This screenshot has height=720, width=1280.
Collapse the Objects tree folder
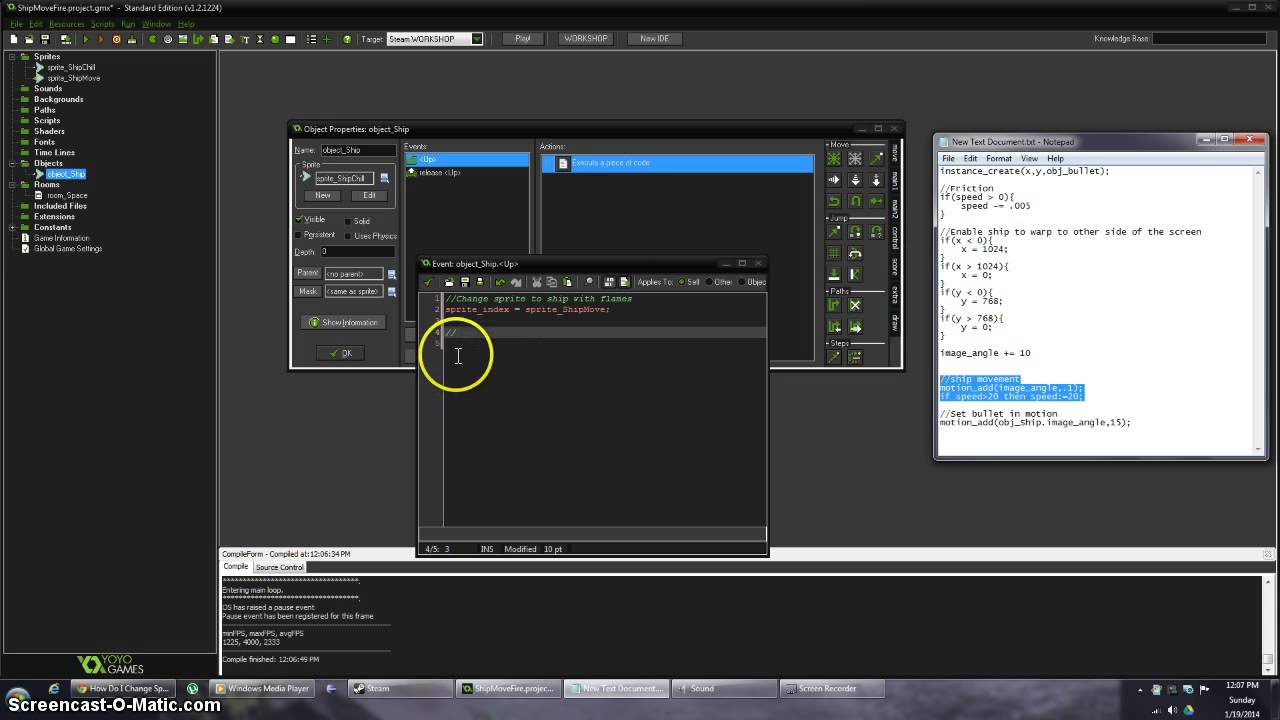click(13, 163)
